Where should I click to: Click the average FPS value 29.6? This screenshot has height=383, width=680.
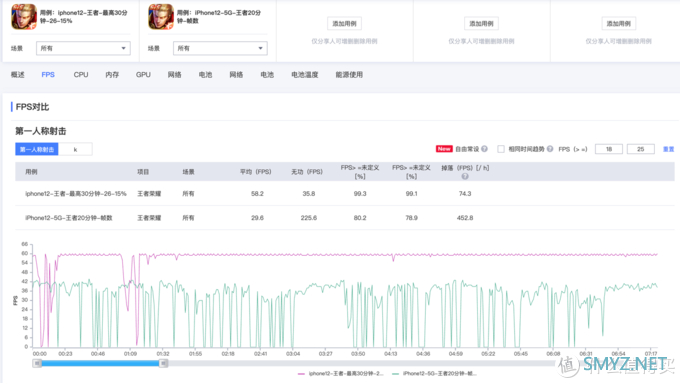(257, 218)
